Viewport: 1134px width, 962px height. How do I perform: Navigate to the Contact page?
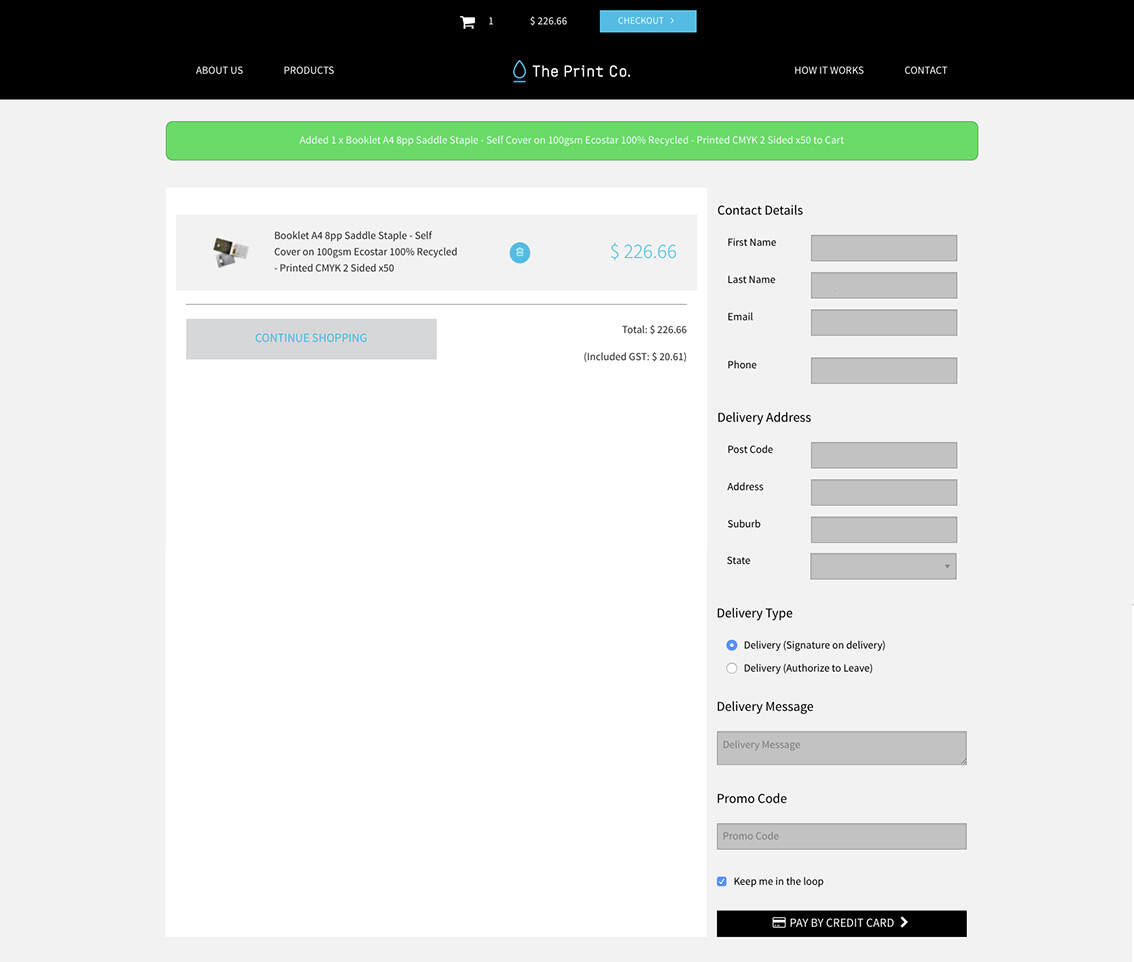coord(925,71)
